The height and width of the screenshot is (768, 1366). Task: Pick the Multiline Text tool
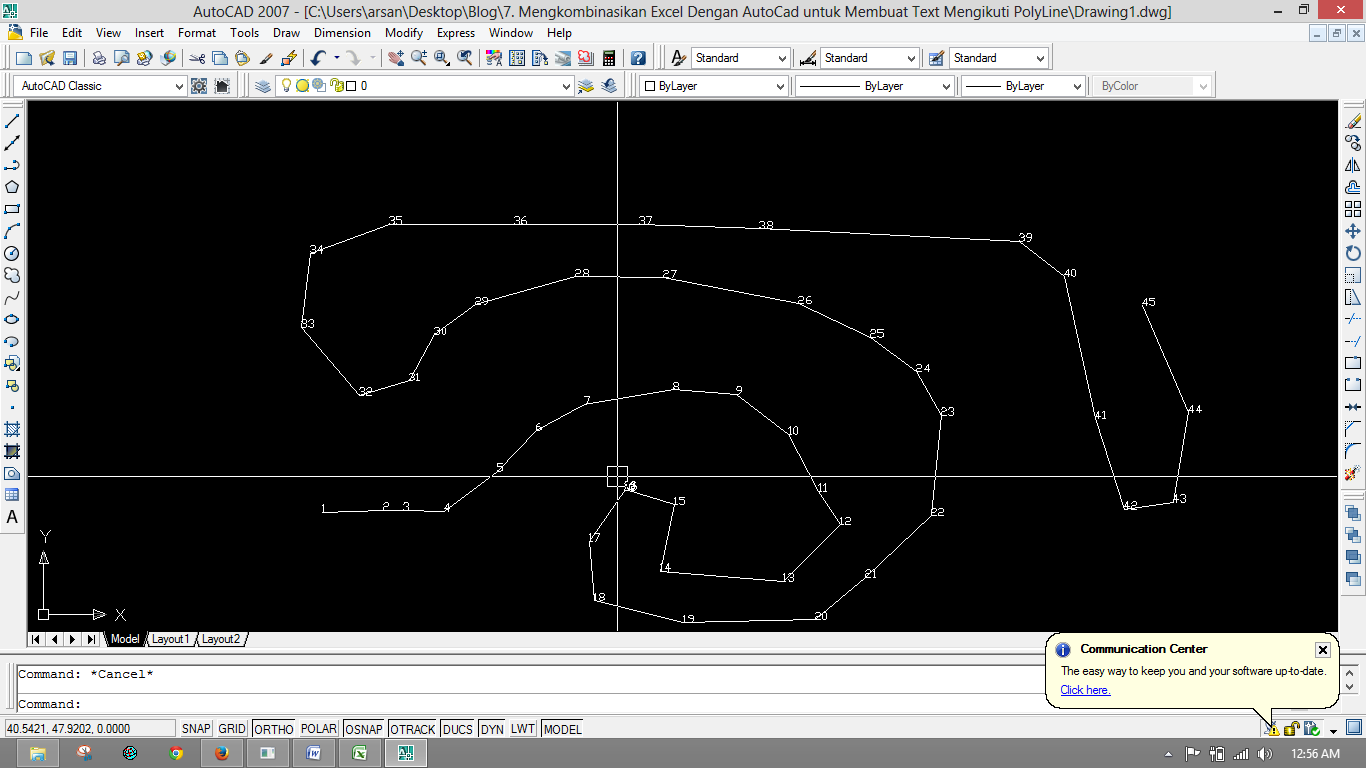(x=12, y=517)
